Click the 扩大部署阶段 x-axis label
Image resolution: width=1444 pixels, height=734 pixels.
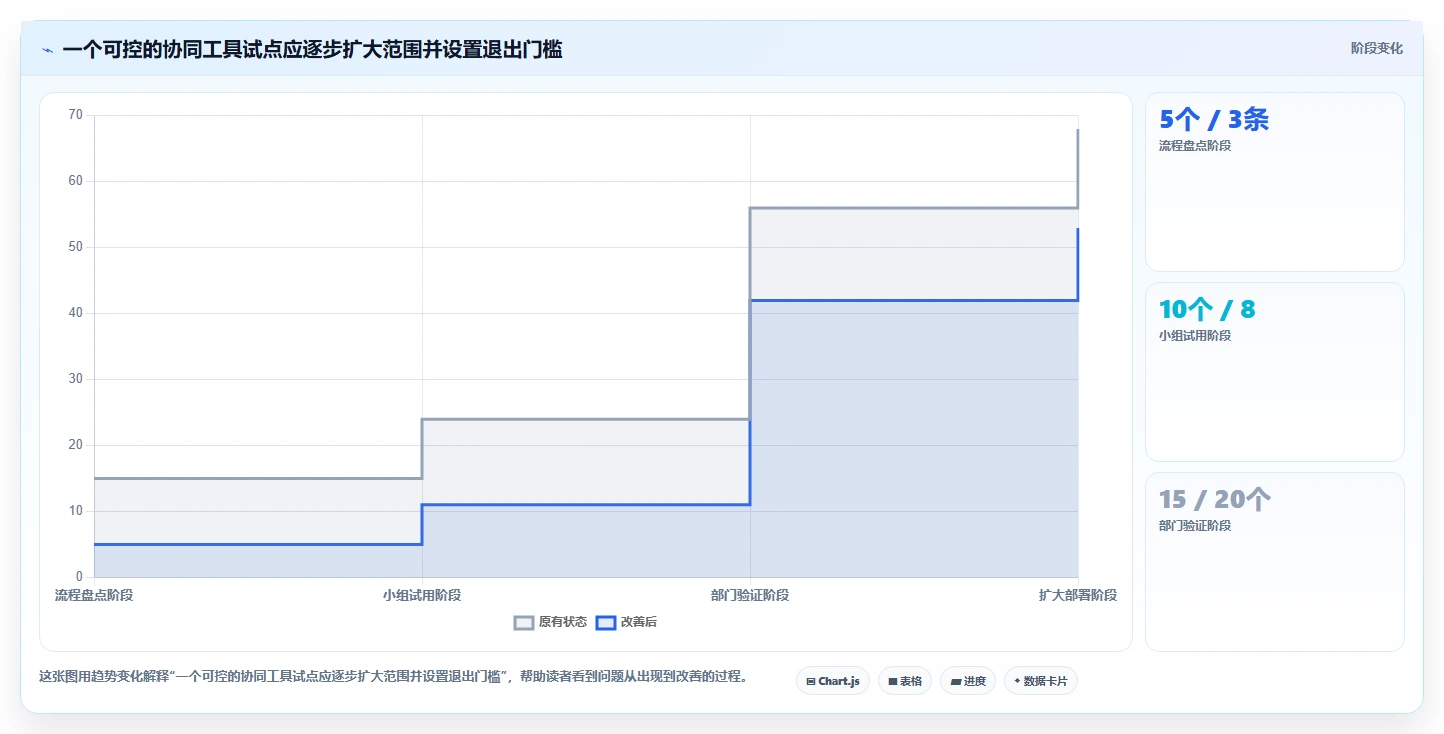(1078, 595)
